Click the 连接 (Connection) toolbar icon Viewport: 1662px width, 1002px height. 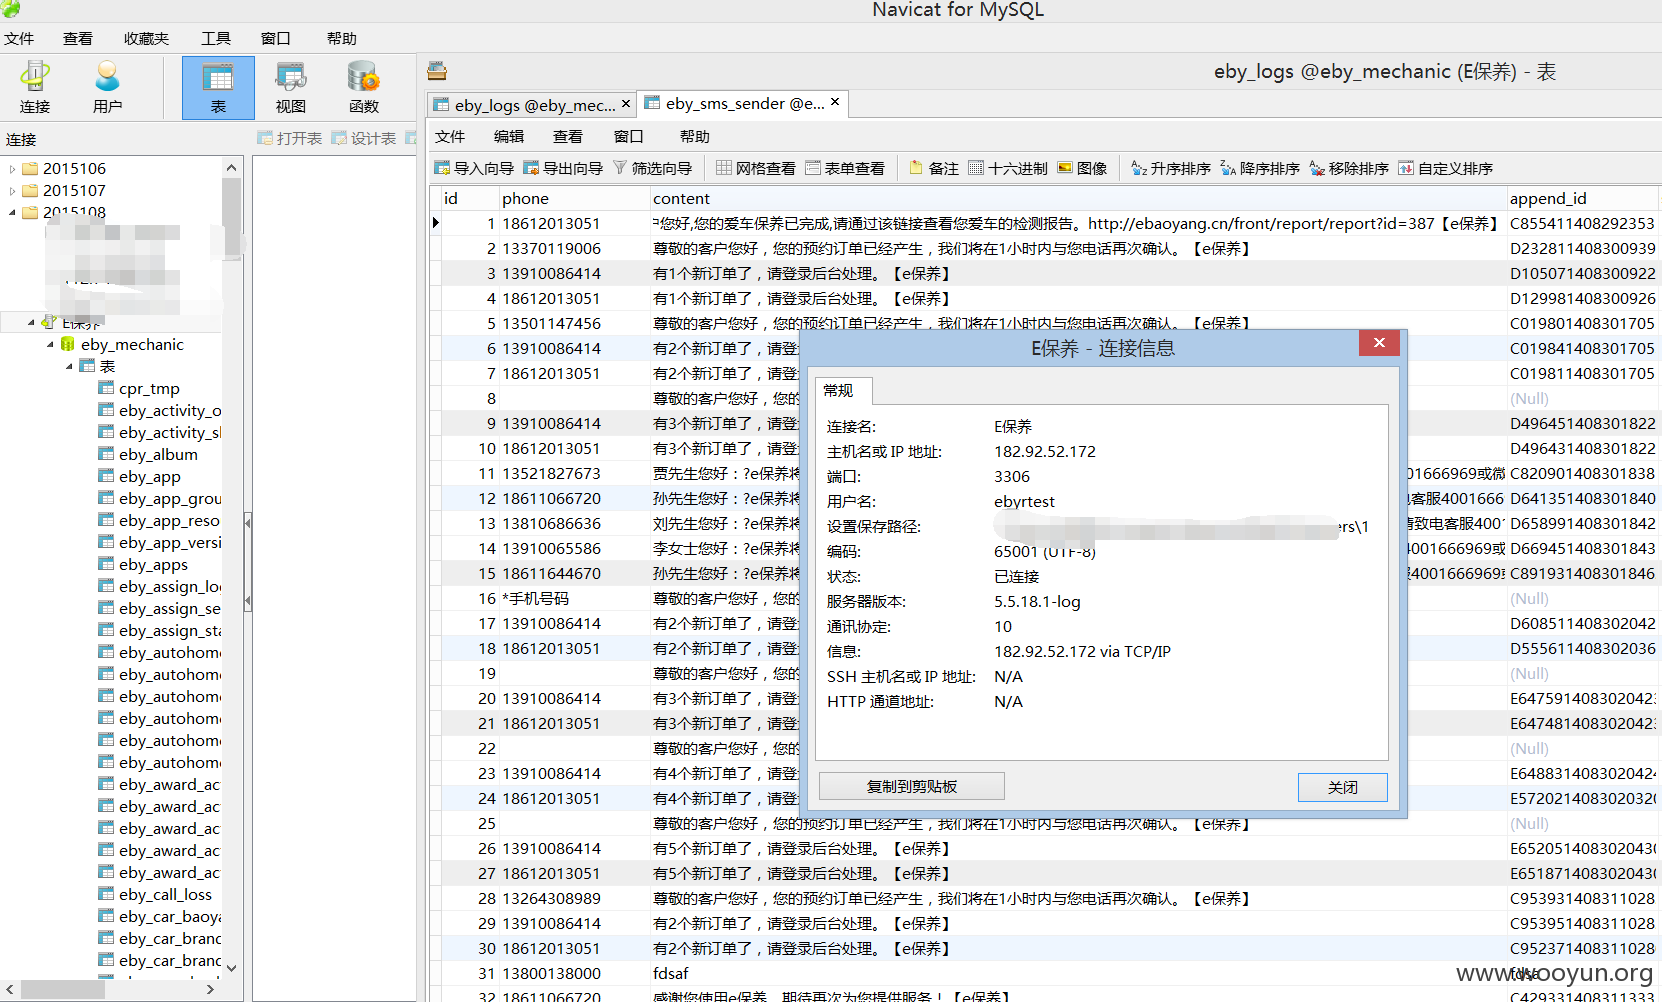34,87
